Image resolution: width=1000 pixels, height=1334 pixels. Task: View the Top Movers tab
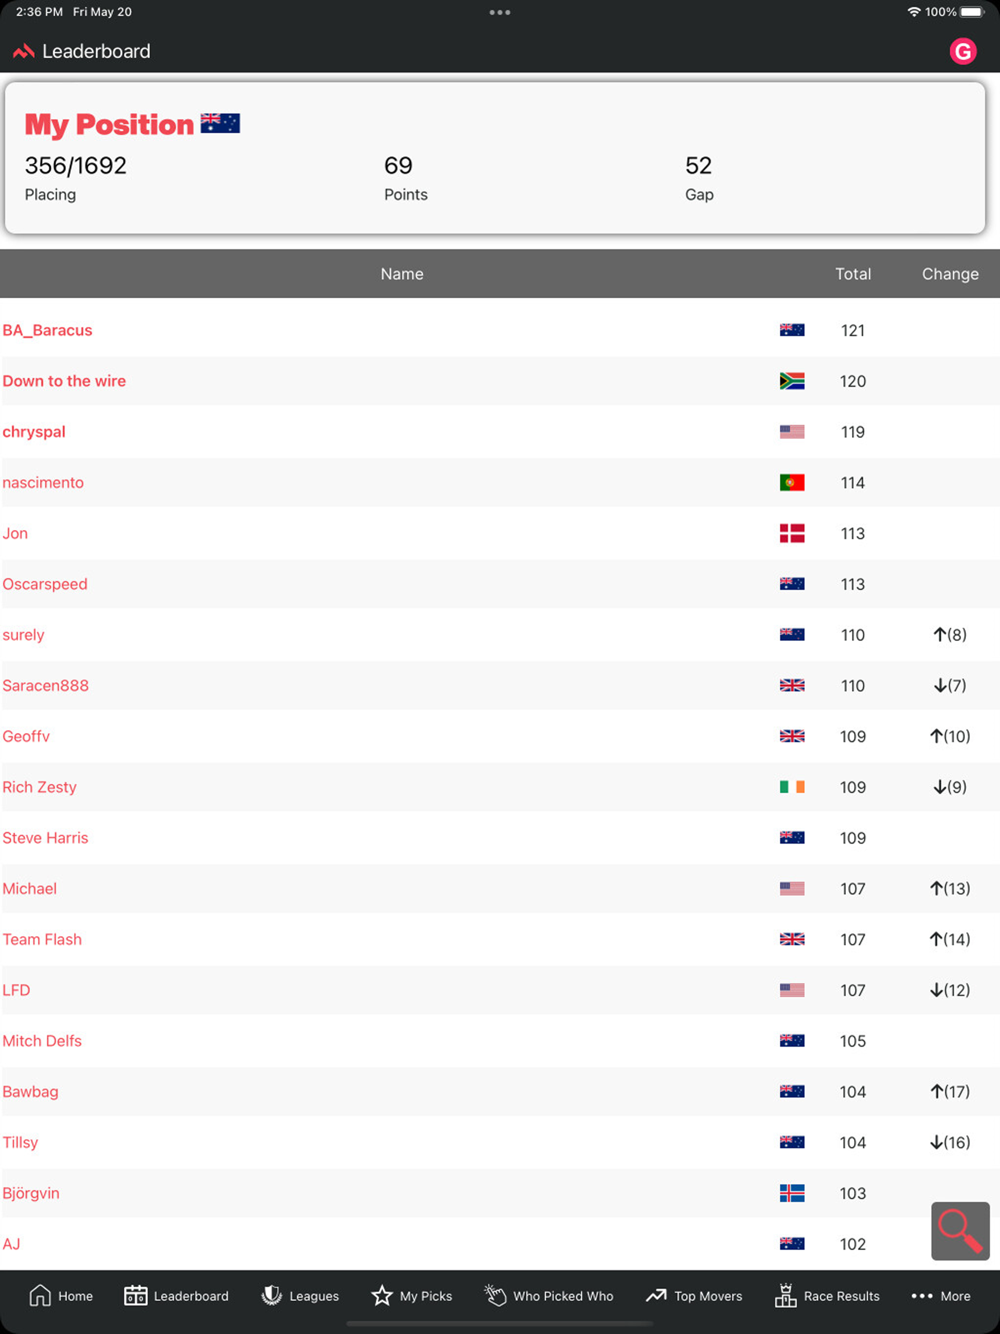[694, 1296]
